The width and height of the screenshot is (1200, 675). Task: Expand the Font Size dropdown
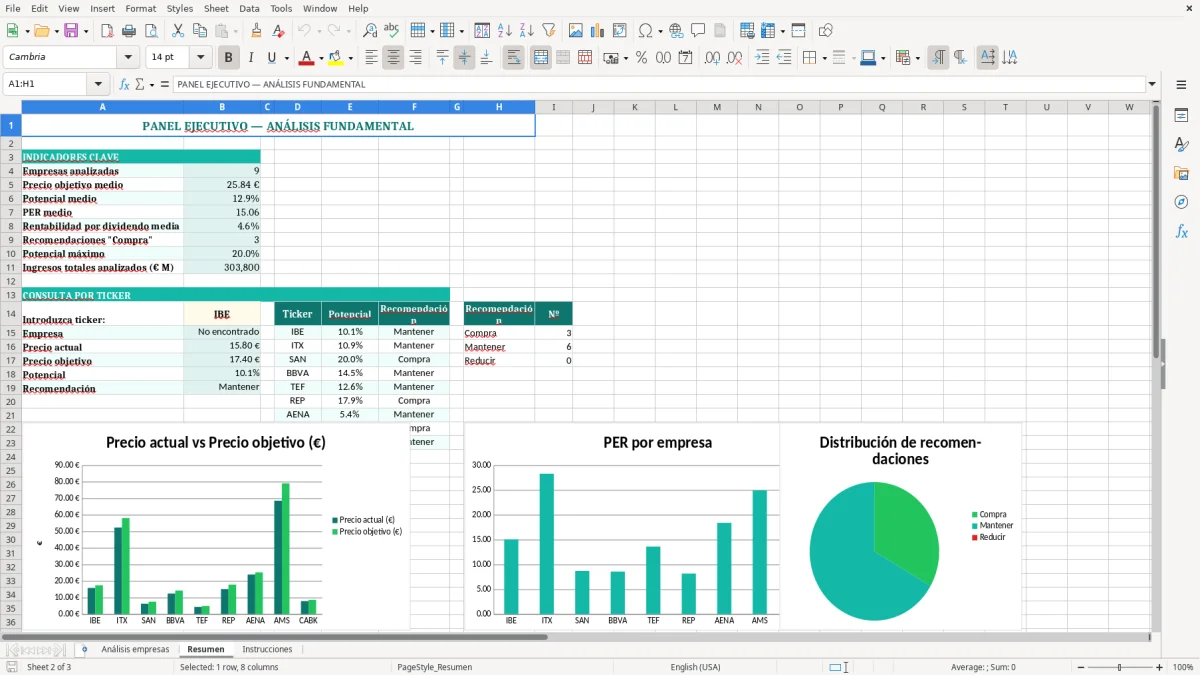pyautogui.click(x=201, y=58)
